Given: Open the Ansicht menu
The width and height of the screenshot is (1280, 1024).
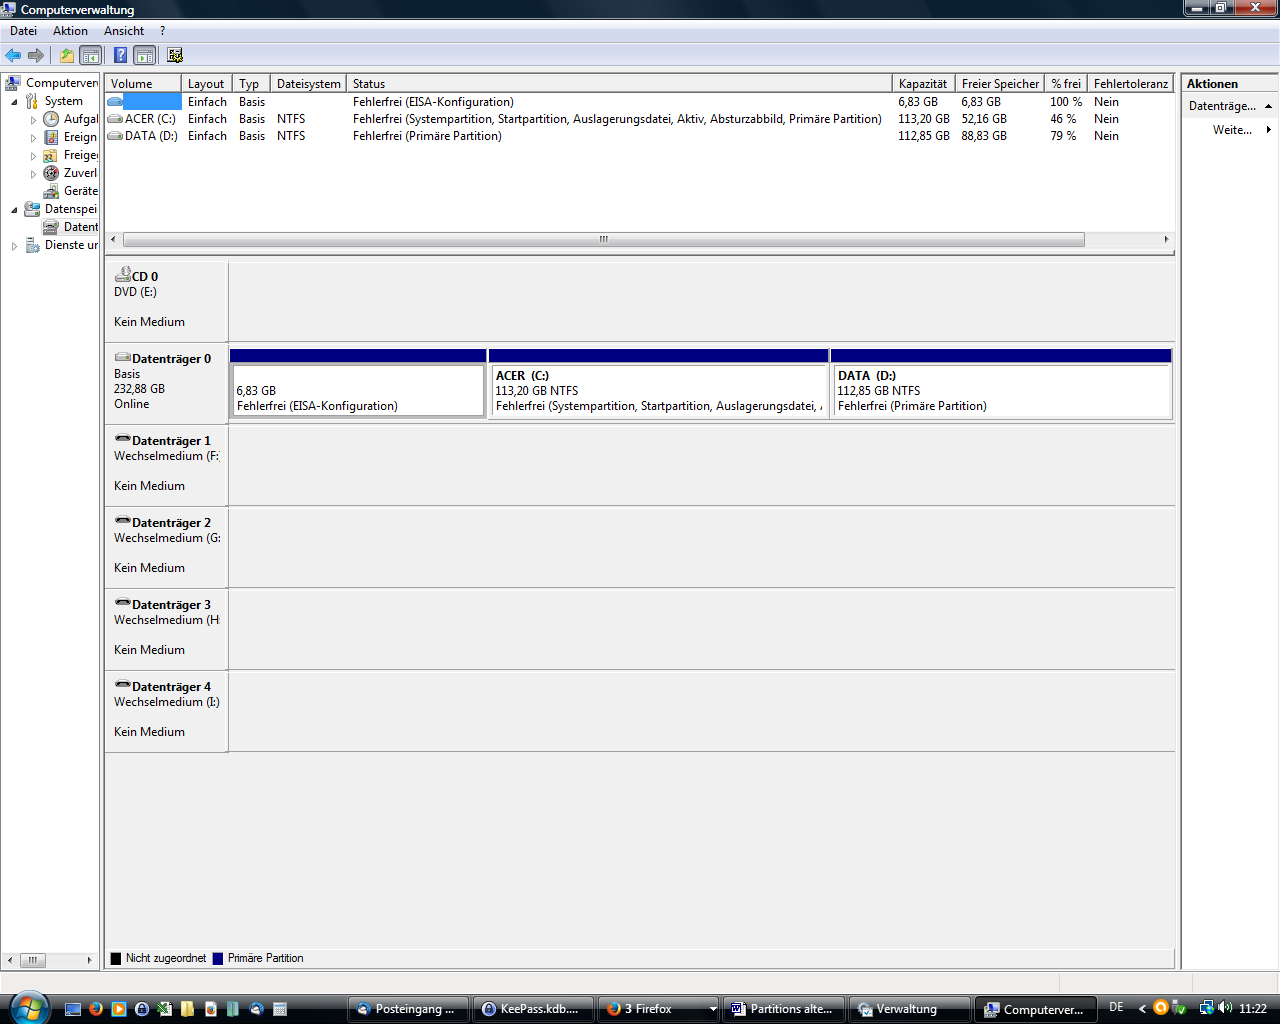Looking at the screenshot, I should (124, 31).
